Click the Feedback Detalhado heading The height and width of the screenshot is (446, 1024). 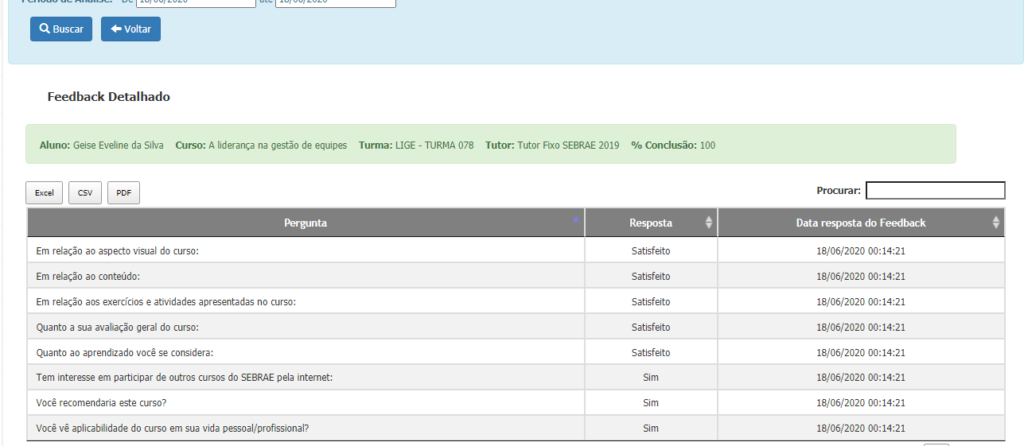(108, 97)
